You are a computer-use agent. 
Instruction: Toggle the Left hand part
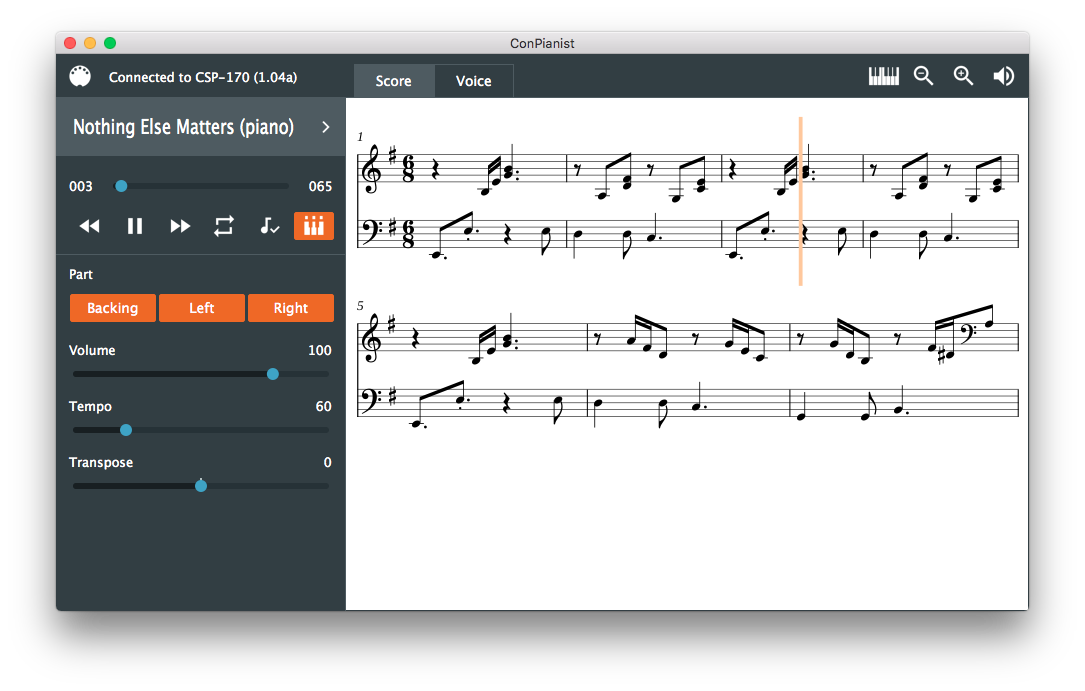pyautogui.click(x=202, y=308)
